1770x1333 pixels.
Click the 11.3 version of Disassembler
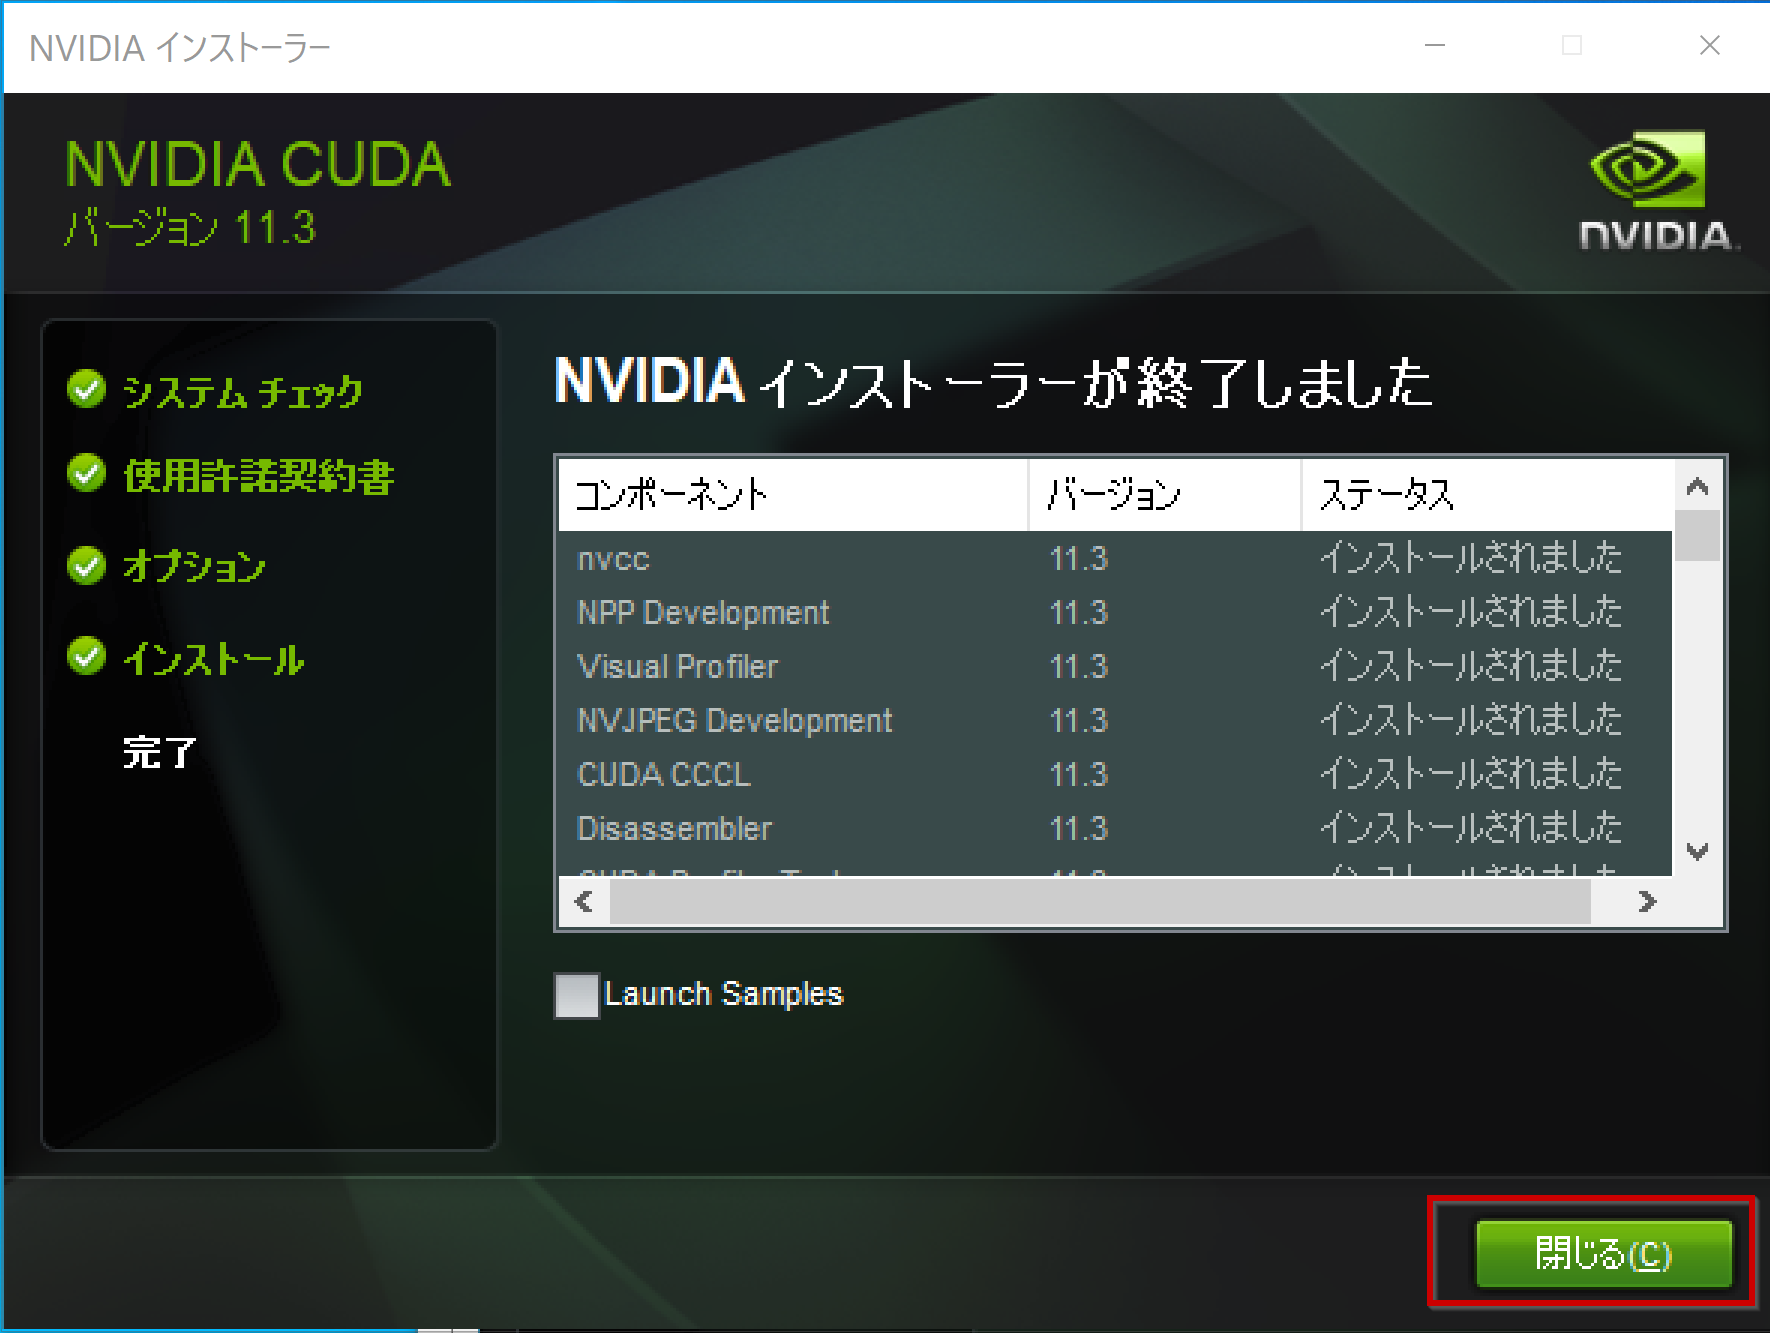click(x=1078, y=828)
